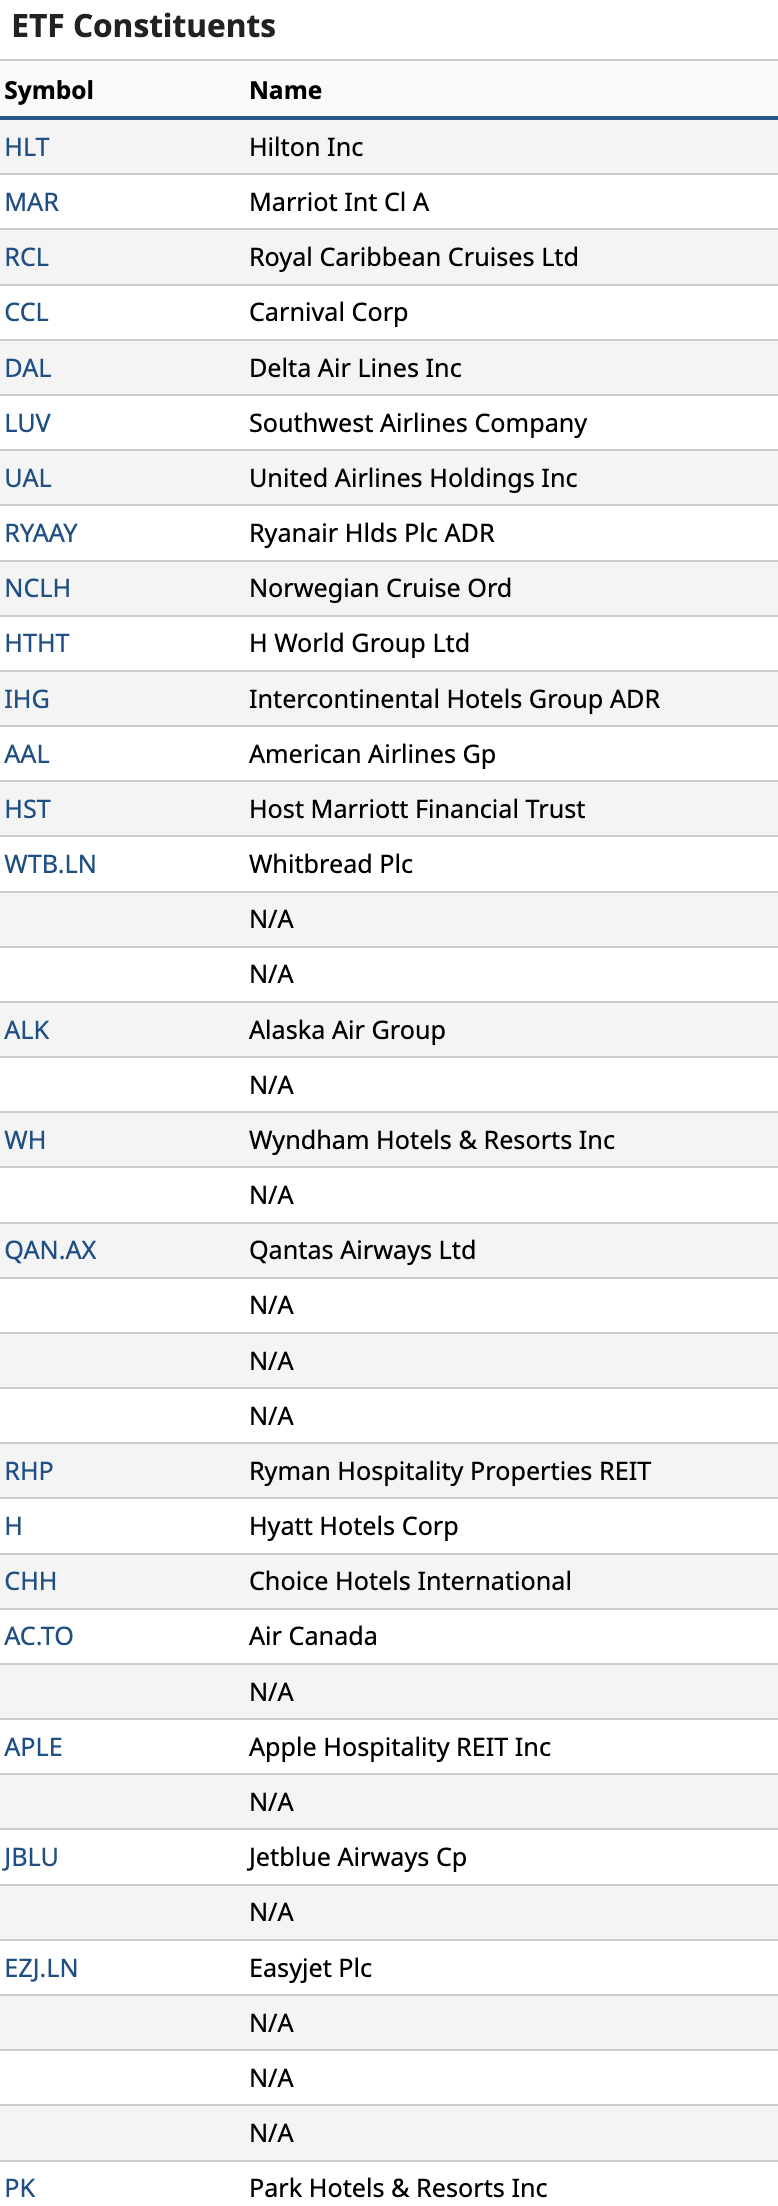778x2206 pixels.
Task: Open the QAN.AX symbol link
Action: (51, 1250)
